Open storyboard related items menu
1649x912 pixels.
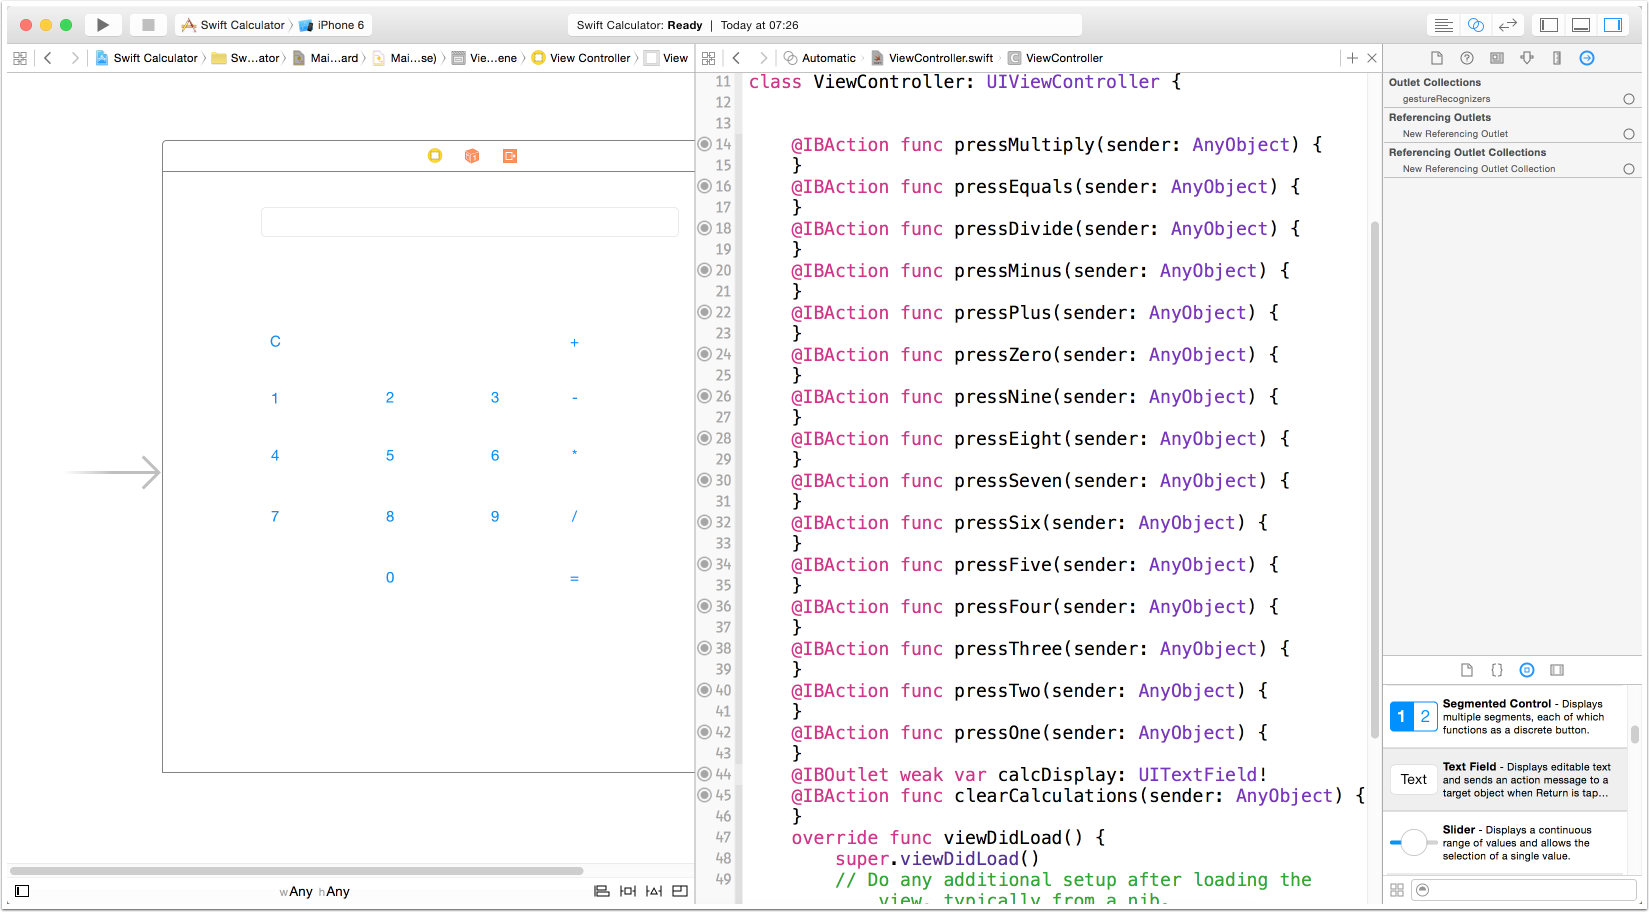click(20, 58)
